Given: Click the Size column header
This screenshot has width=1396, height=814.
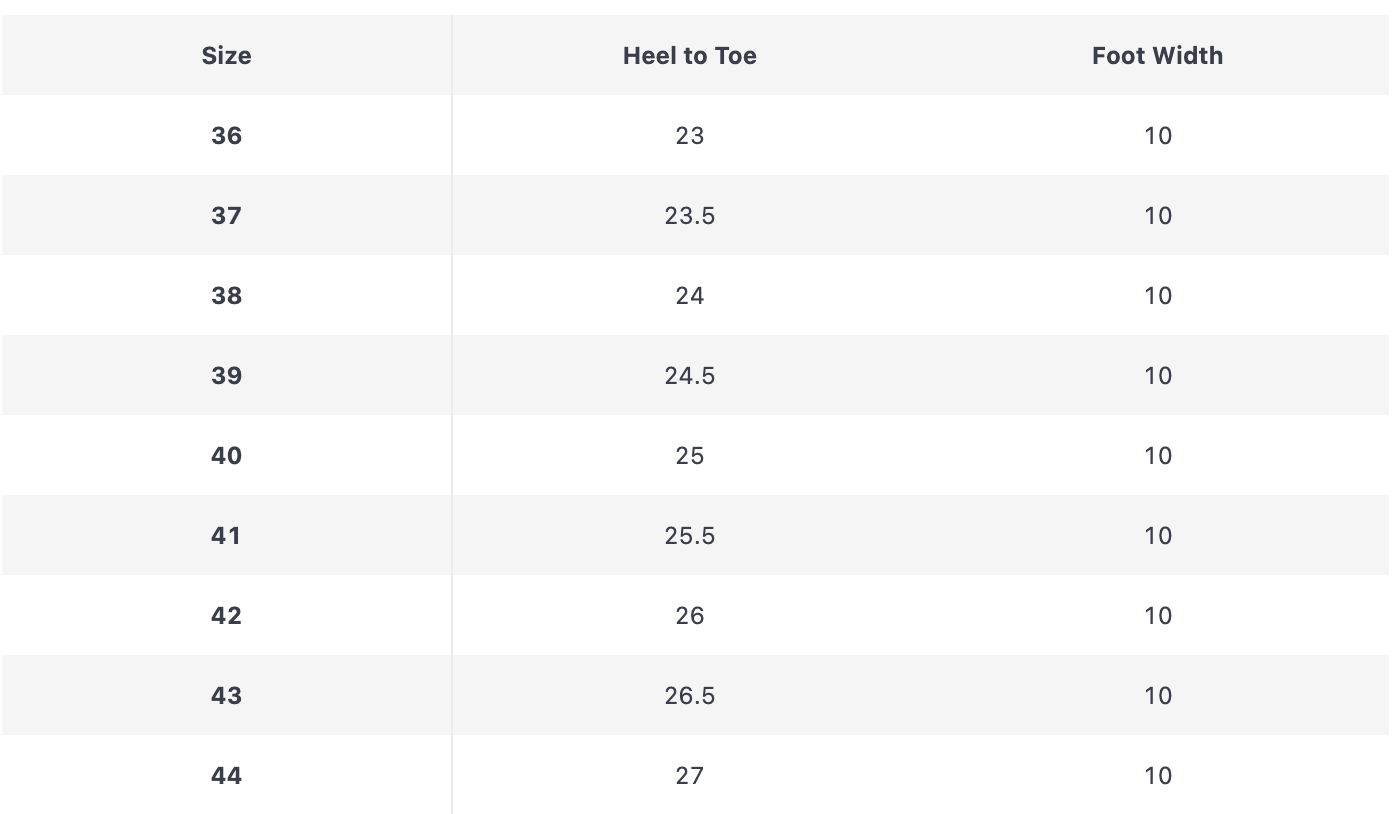Looking at the screenshot, I should [226, 55].
